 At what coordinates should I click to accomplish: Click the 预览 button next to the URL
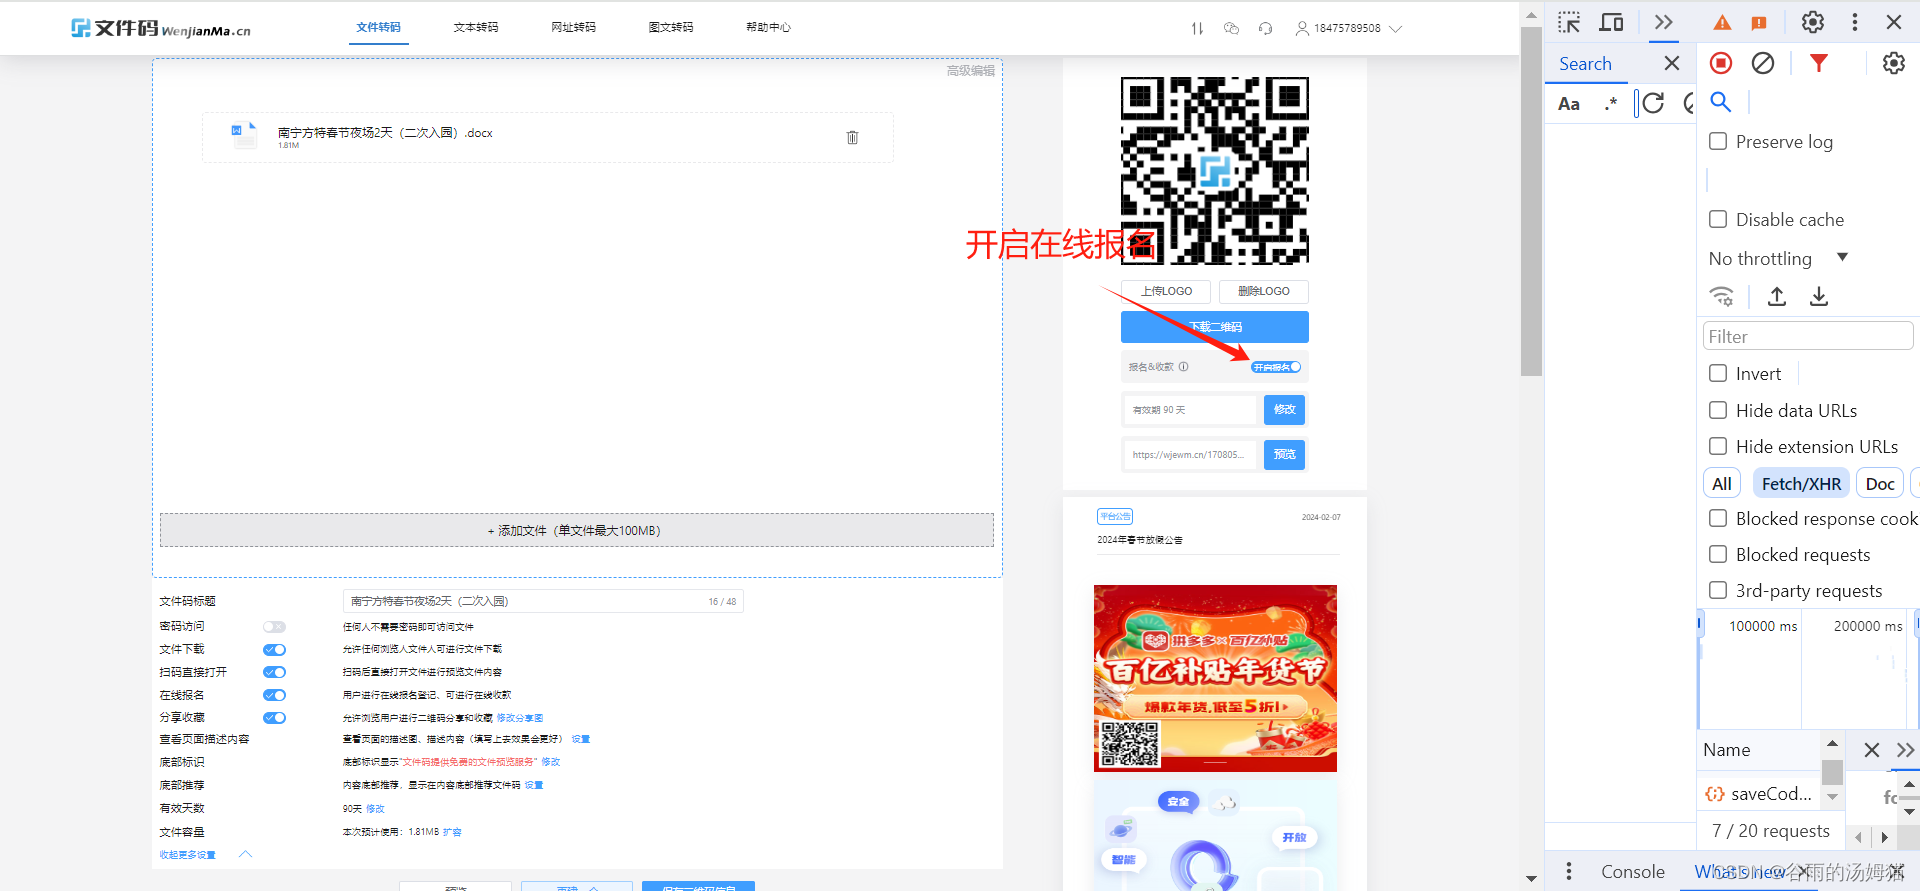[x=1285, y=455]
